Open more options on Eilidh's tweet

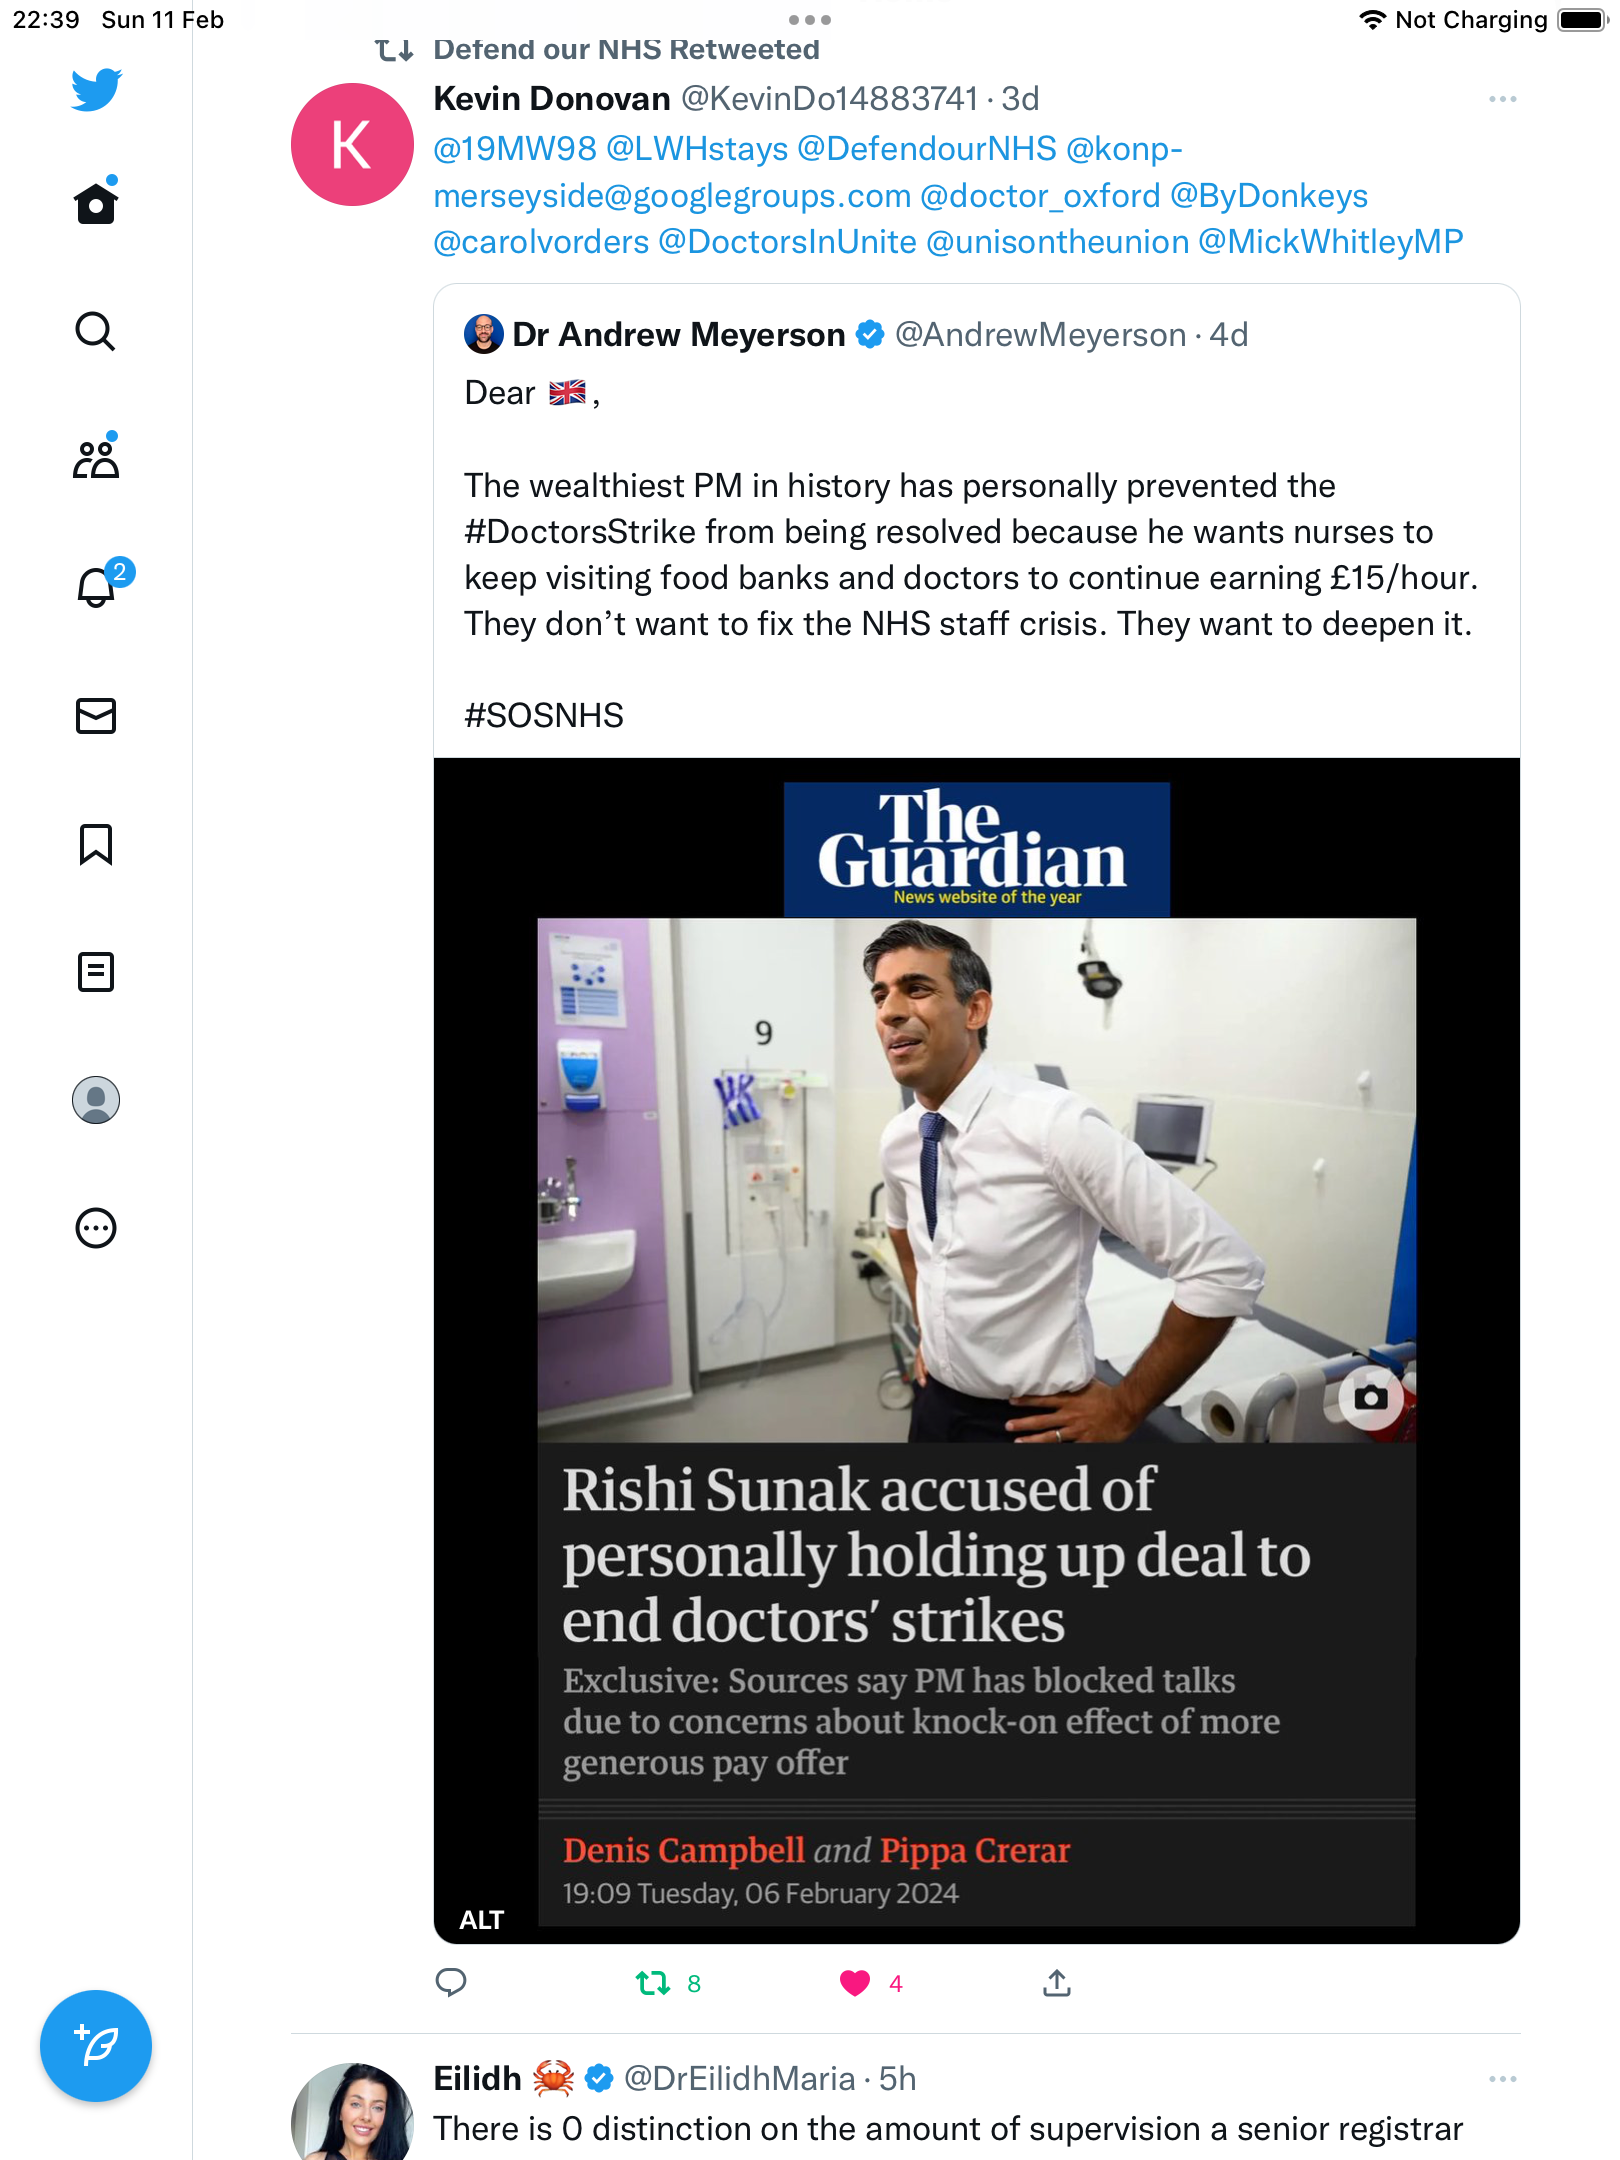[1502, 2079]
